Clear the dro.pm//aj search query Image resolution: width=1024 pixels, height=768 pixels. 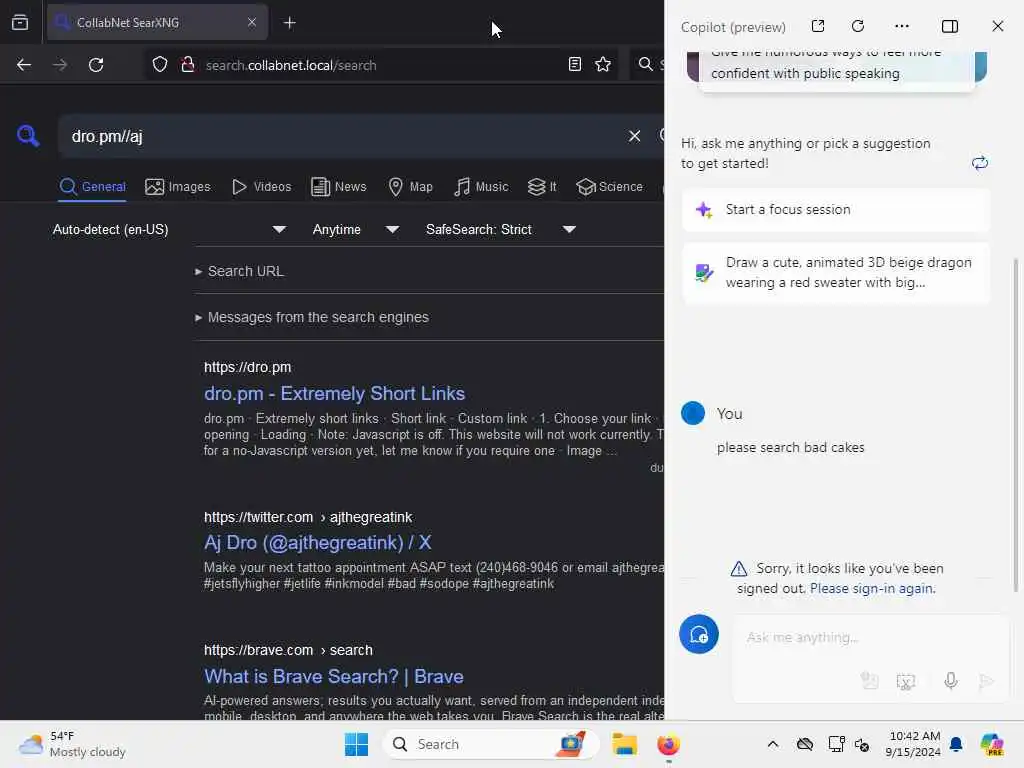point(634,136)
